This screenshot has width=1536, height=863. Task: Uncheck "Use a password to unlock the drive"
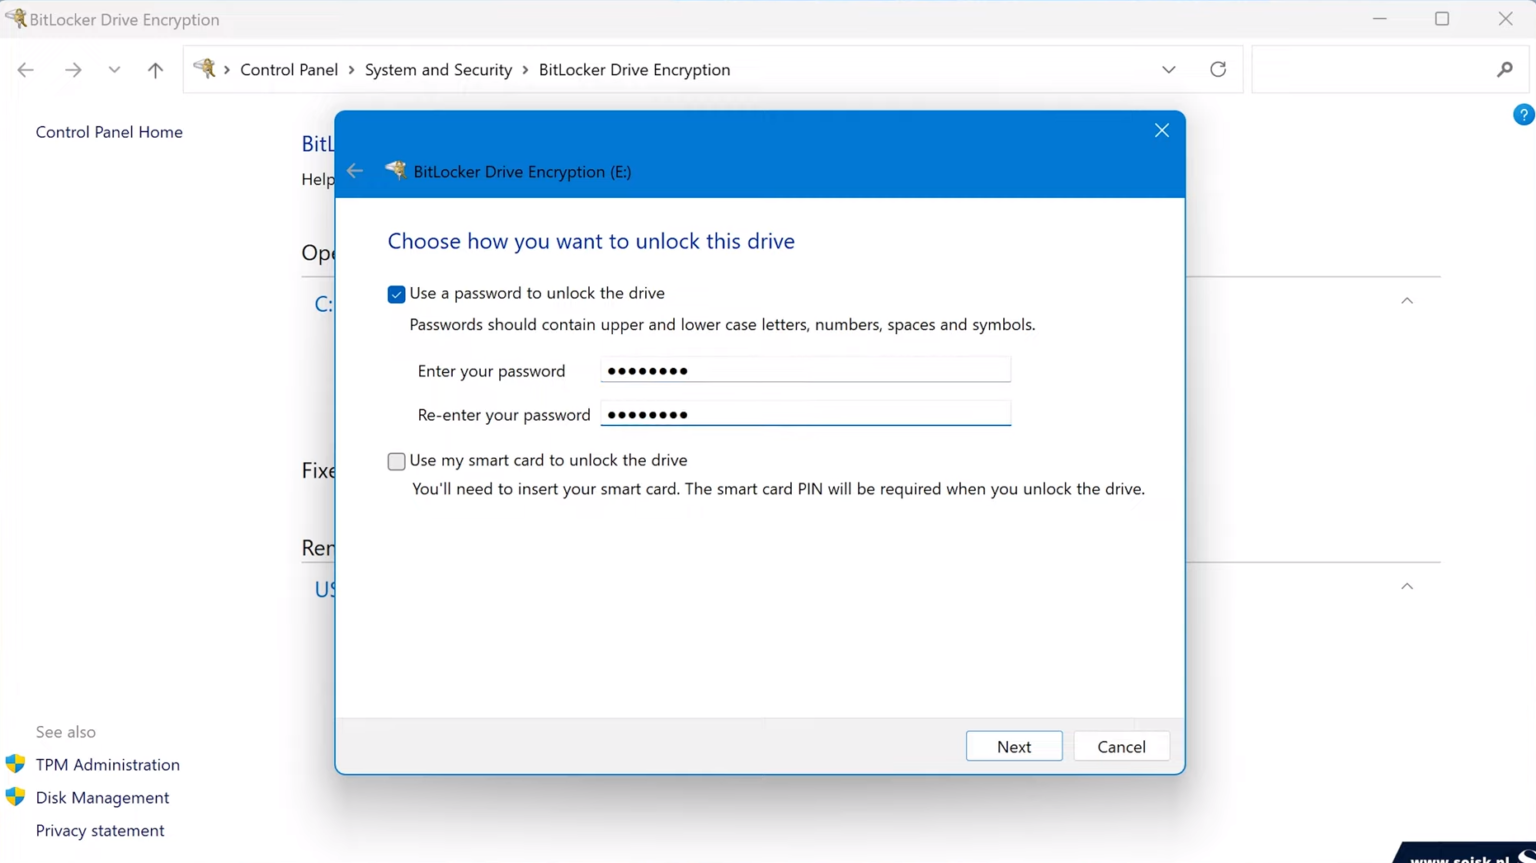coord(396,293)
